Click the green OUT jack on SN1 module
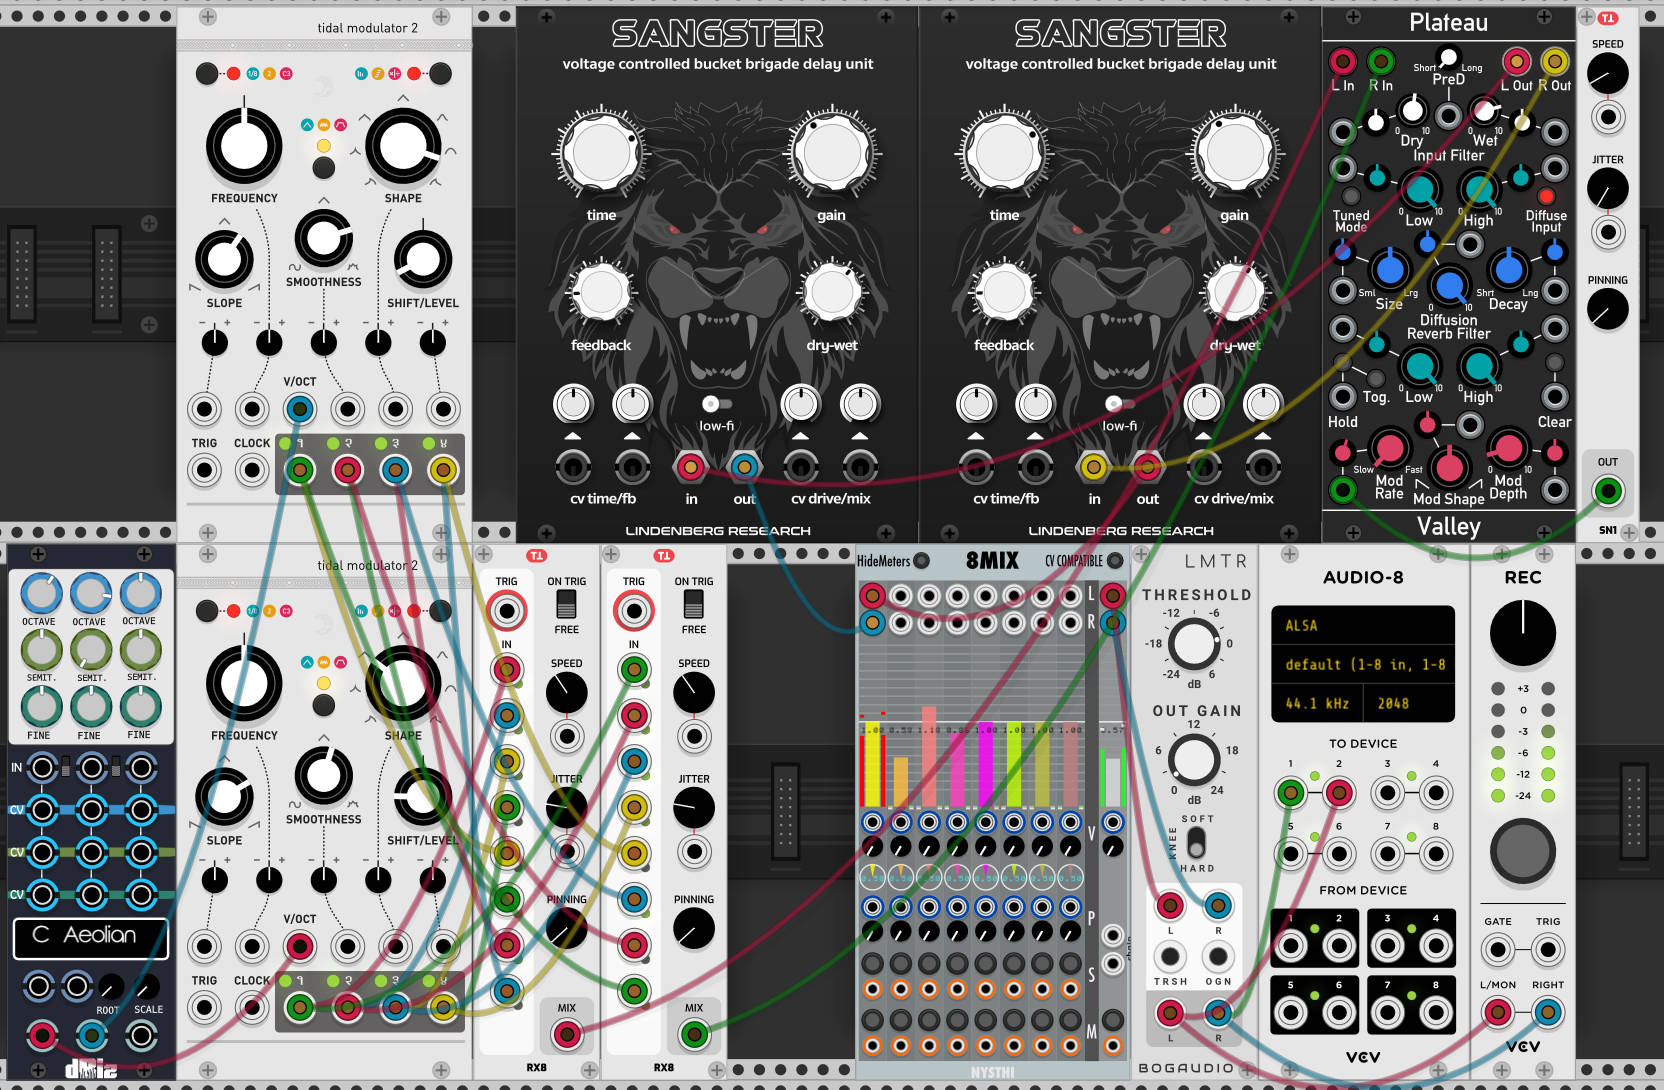1664x1090 pixels. 1607,490
